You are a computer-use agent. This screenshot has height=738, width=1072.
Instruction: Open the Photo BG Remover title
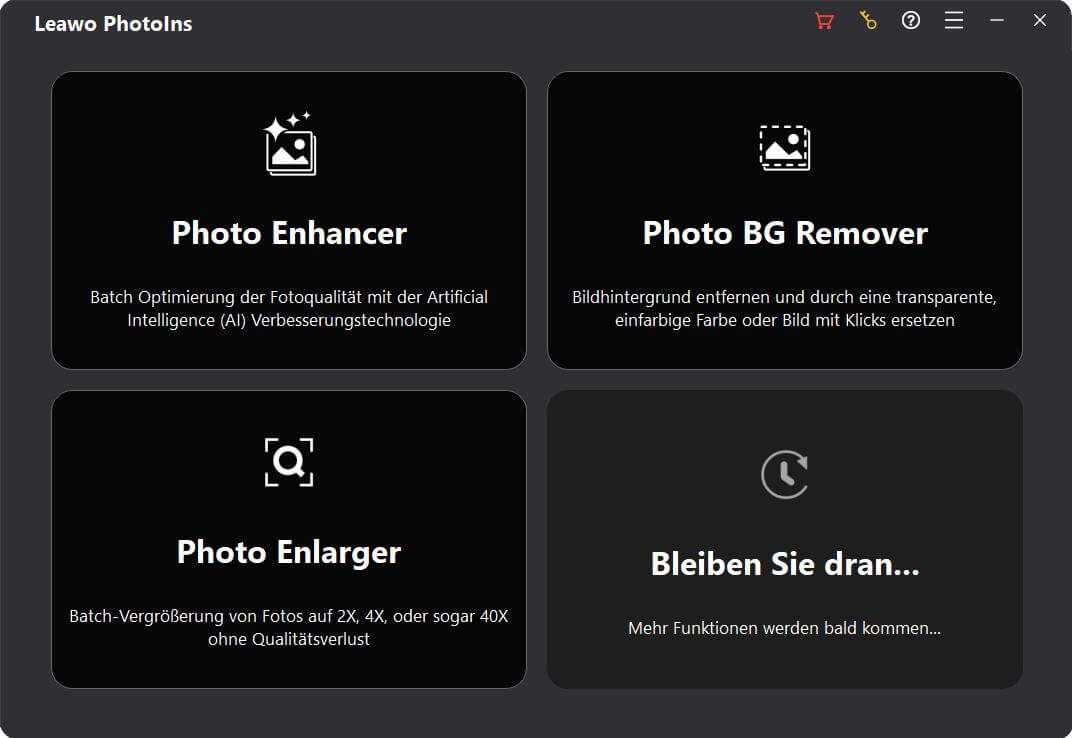(785, 233)
